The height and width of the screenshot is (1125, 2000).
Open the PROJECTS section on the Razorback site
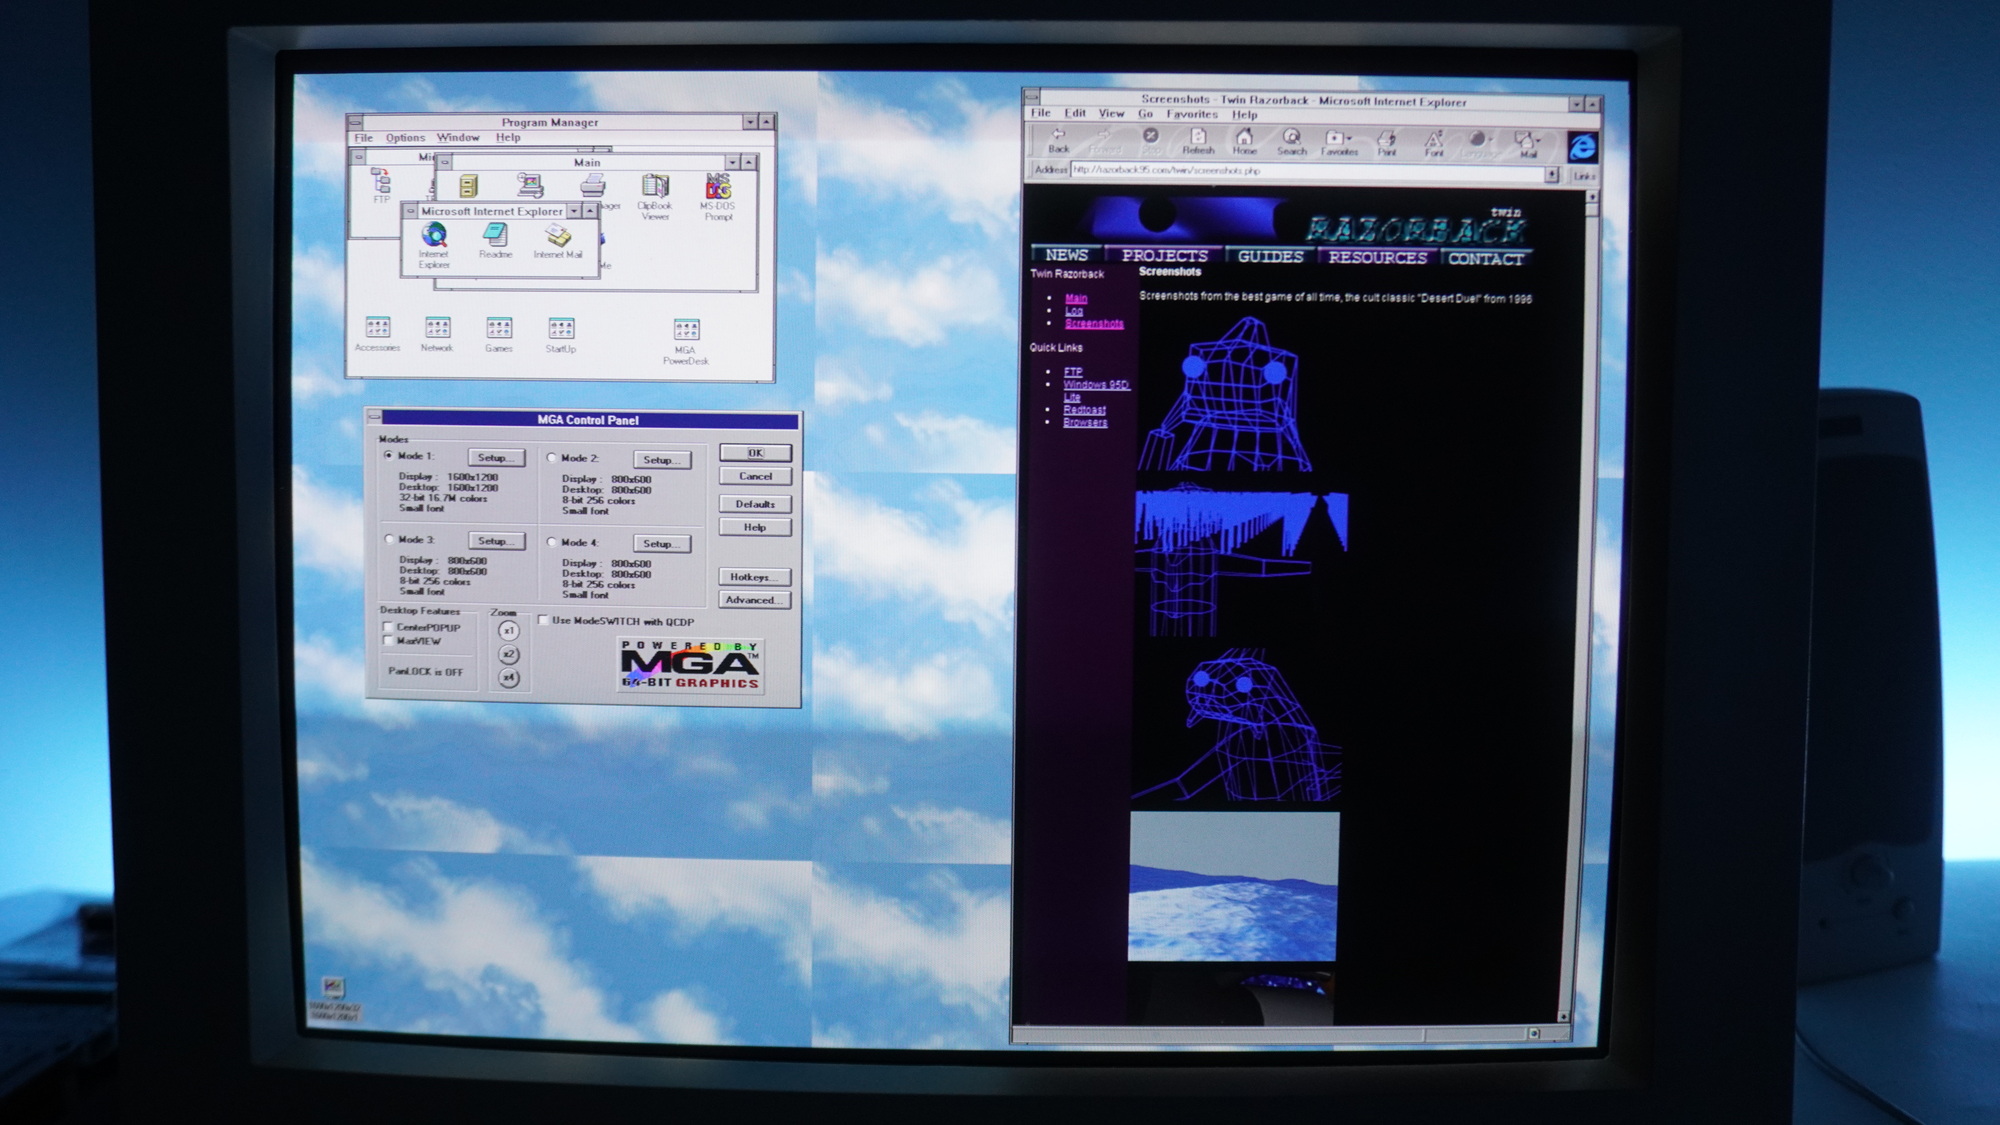click(1164, 256)
